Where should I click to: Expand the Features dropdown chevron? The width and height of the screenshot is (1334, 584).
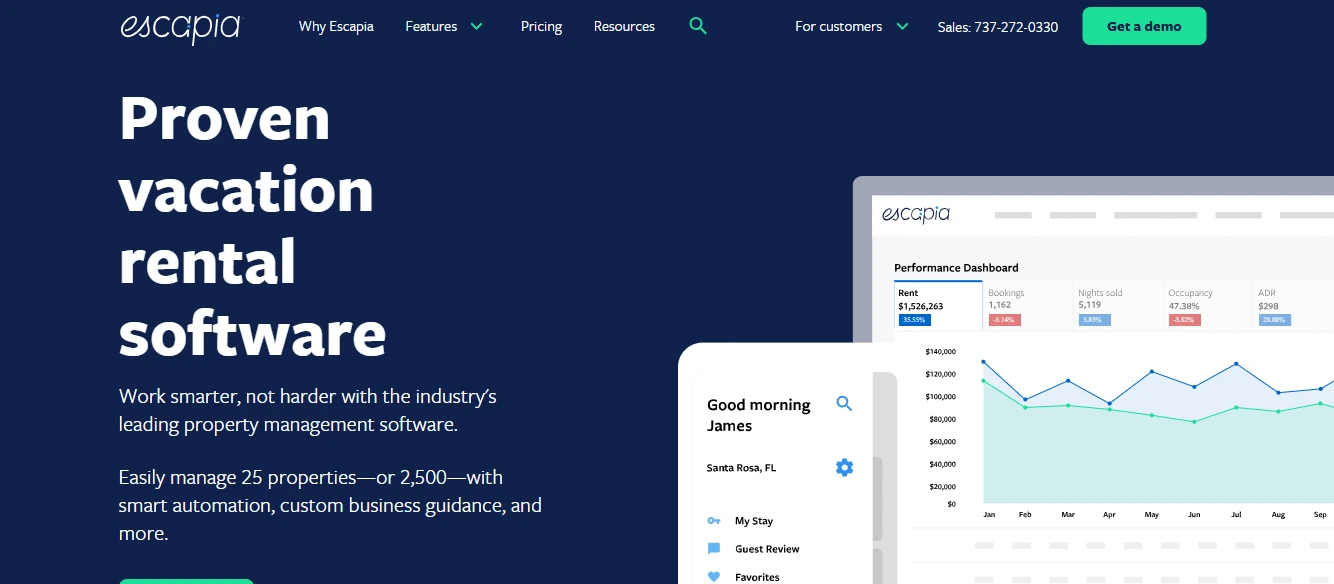coord(476,26)
